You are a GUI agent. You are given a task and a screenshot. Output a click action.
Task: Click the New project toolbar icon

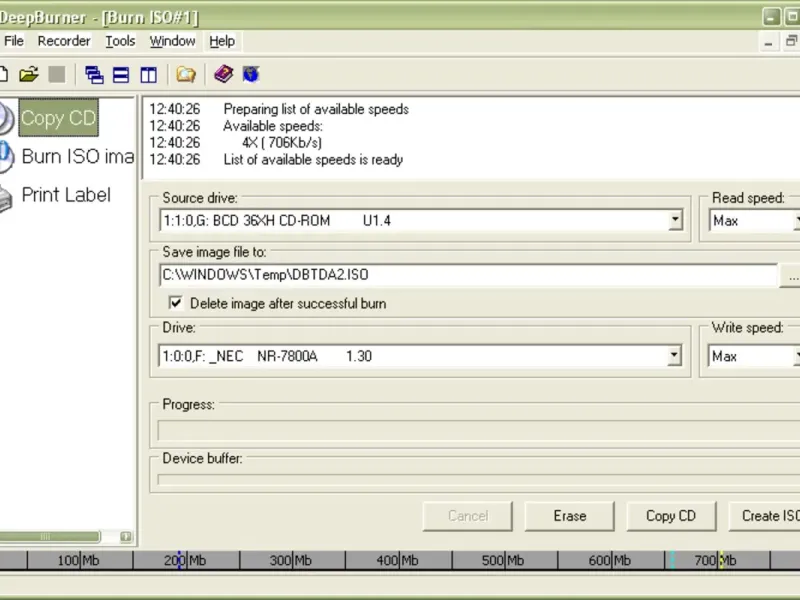pos(3,74)
